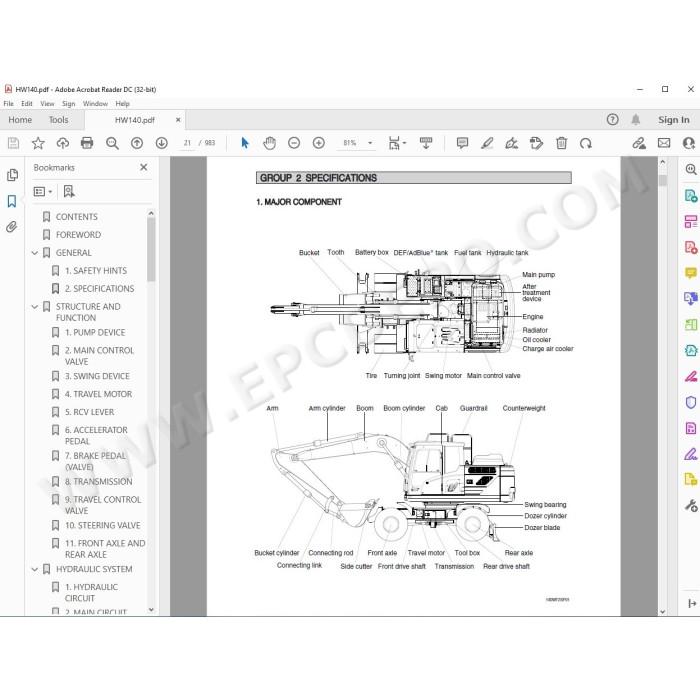Toggle Bookmarks panel sidebar icon
The width and height of the screenshot is (700, 700).
pos(12,201)
